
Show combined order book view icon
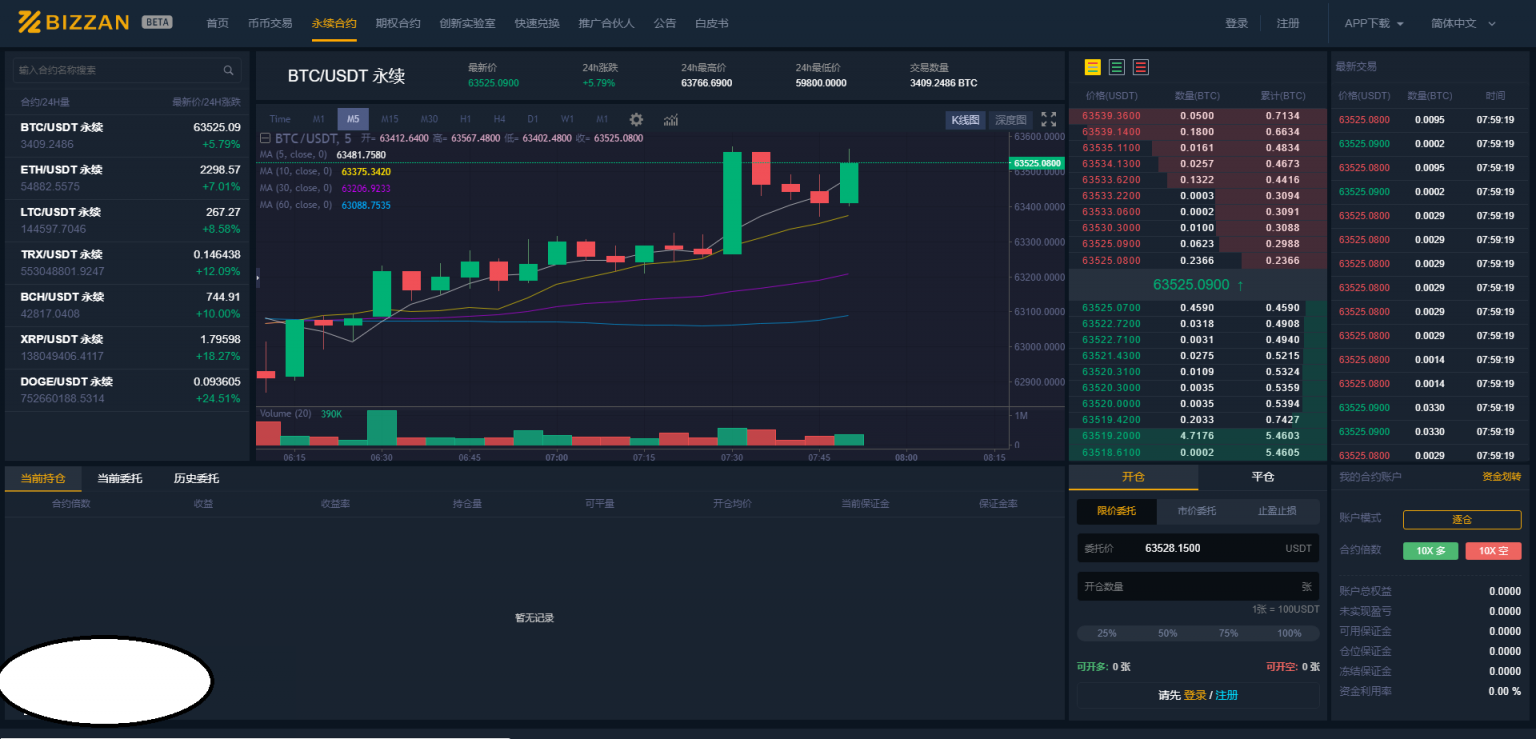click(x=1092, y=67)
